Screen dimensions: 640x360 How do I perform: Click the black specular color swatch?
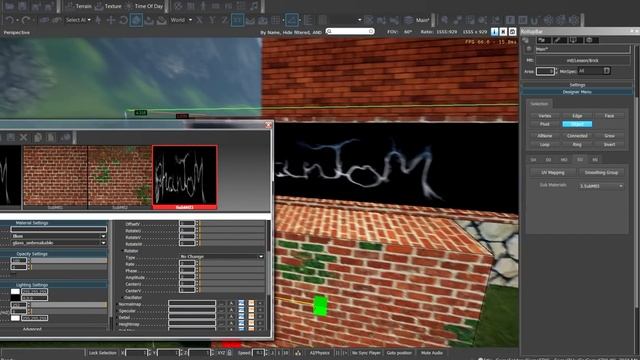15,298
